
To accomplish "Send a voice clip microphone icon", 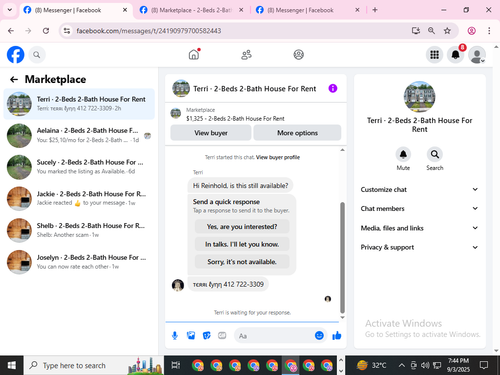I will tap(175, 336).
